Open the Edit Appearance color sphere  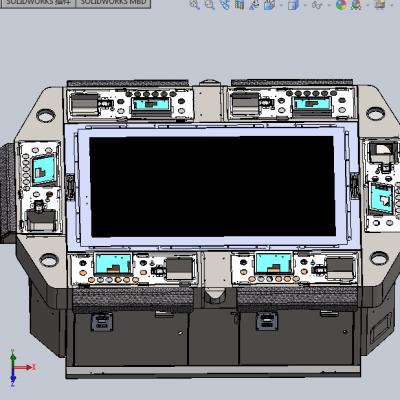pos(341,5)
